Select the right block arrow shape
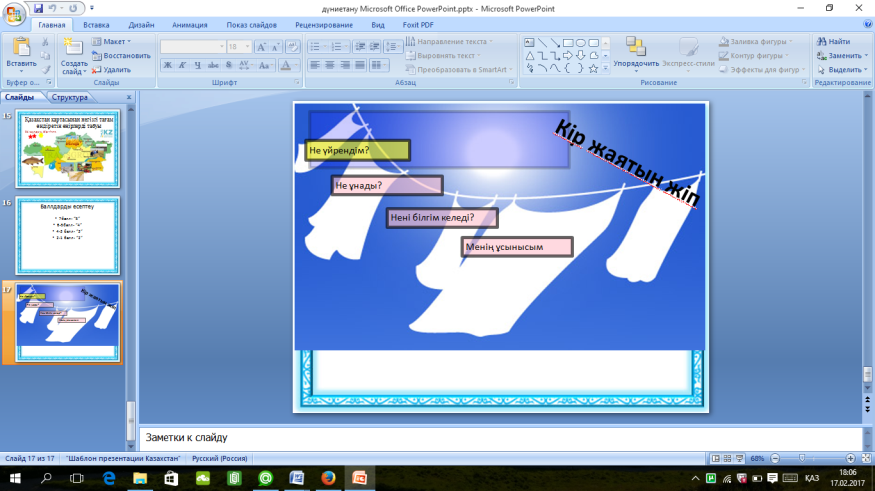Screen dimensions: 875x491 (568, 55)
